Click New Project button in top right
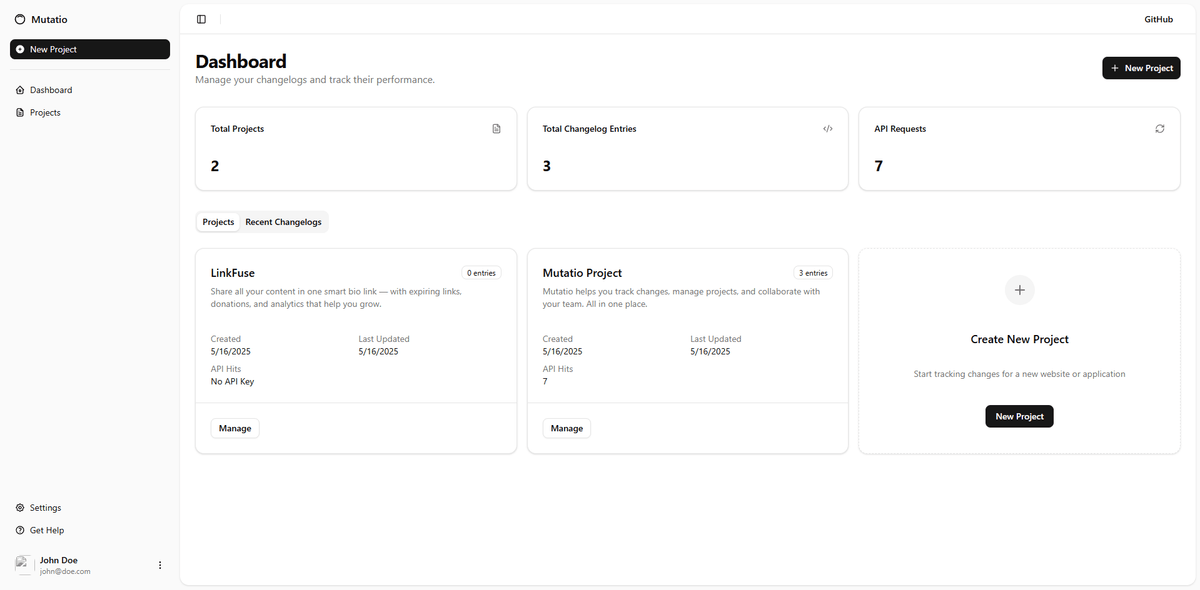Screen dimensions: 1200x590 [x=1141, y=68]
